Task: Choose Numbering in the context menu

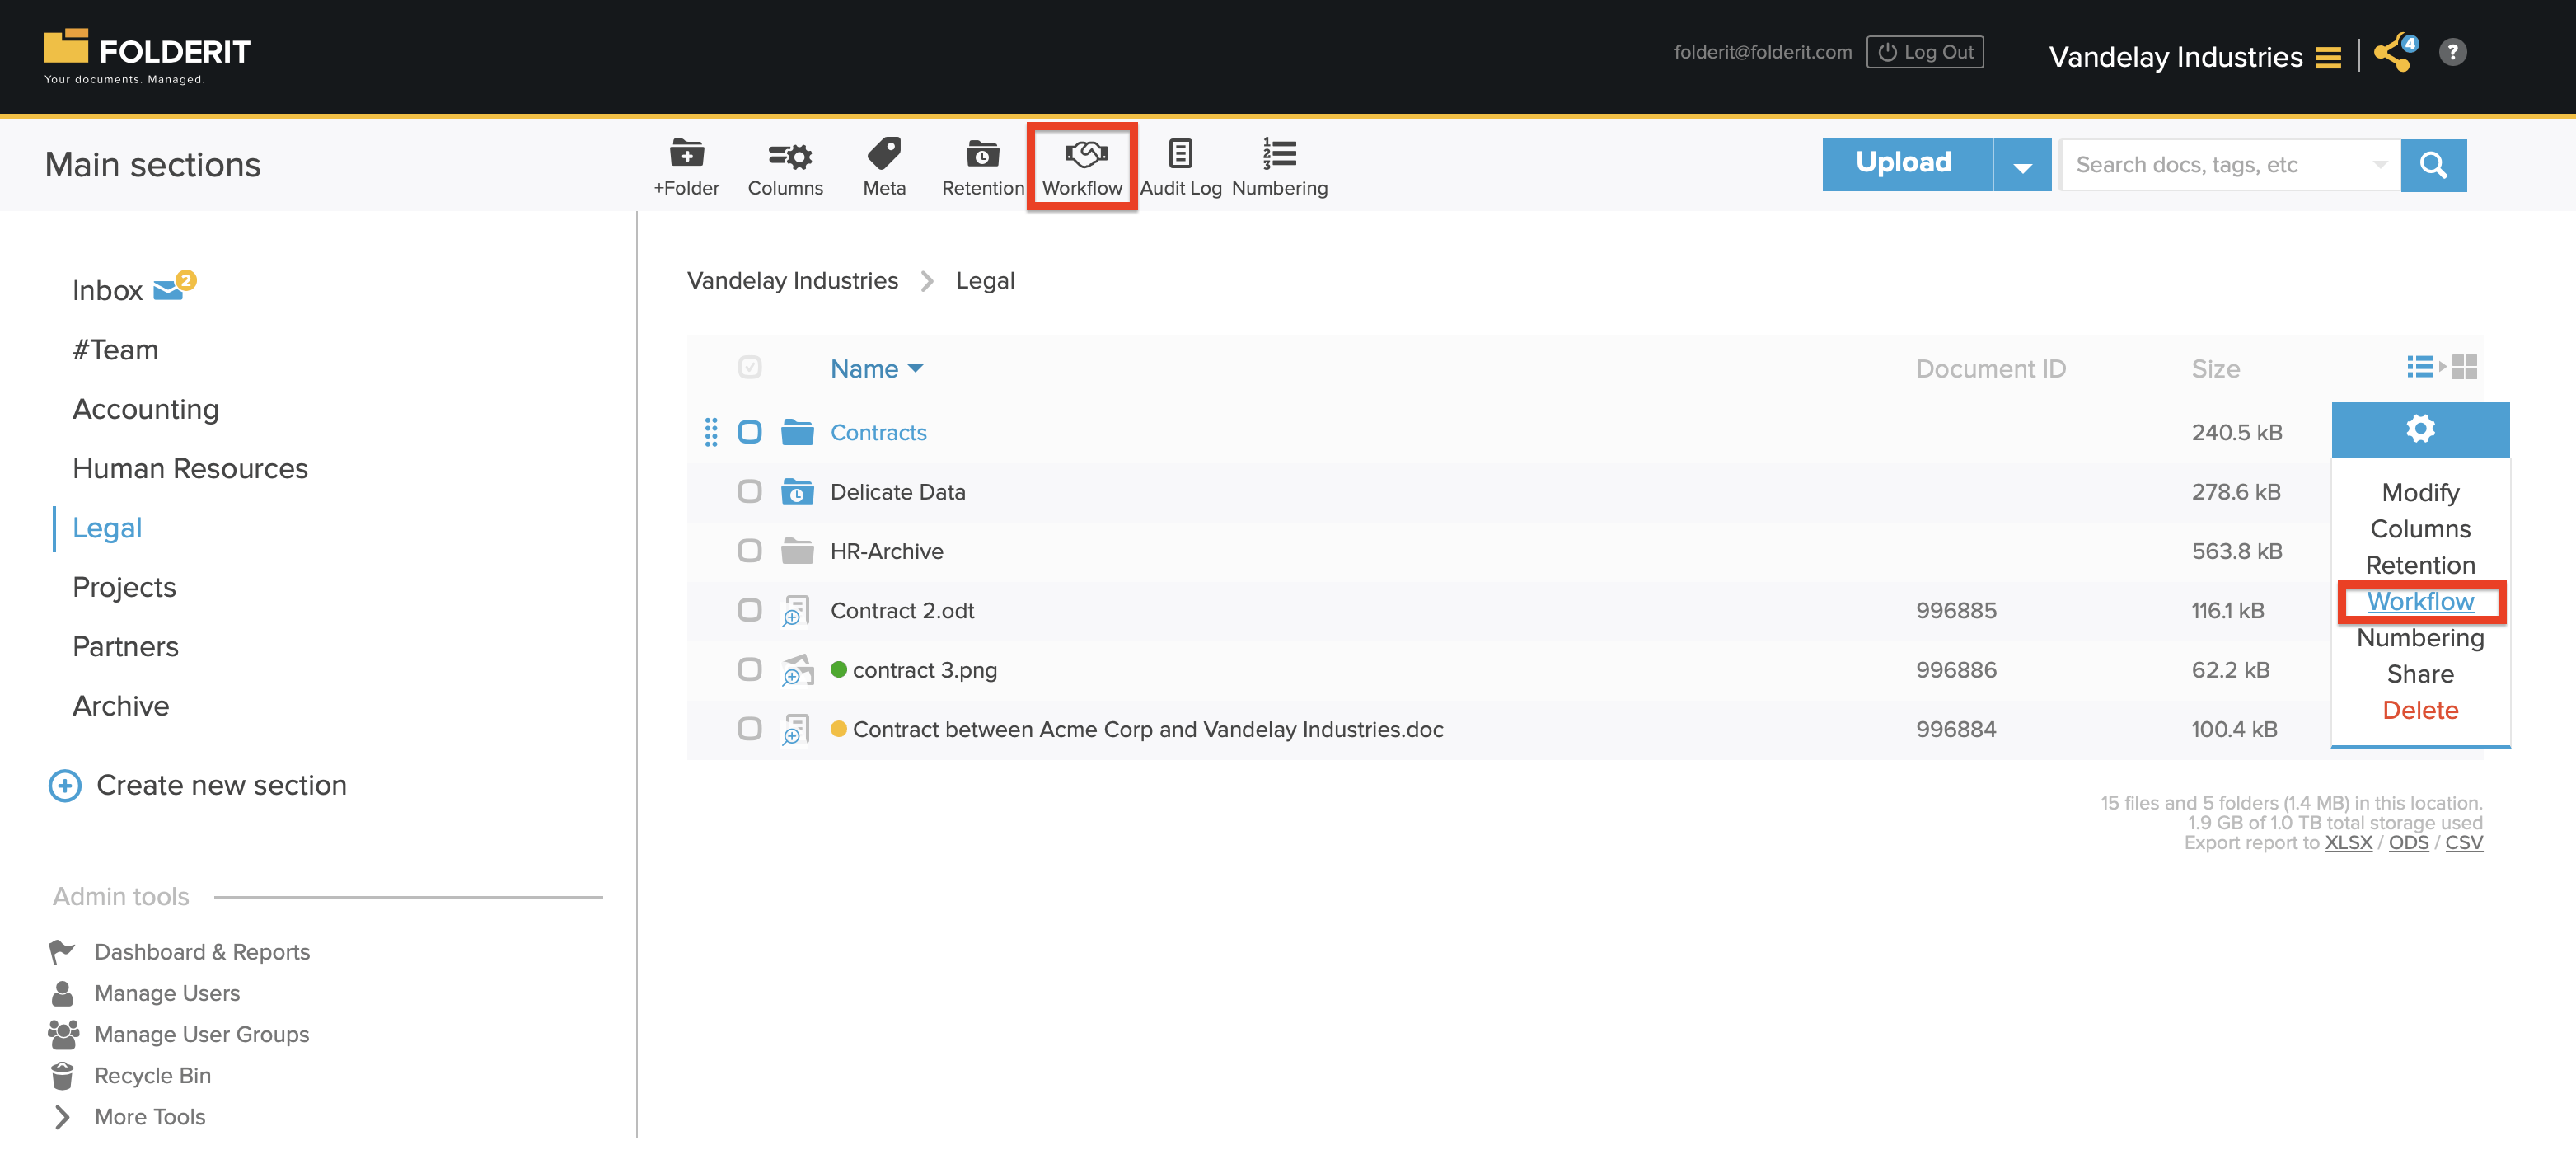Action: [x=2420, y=638]
